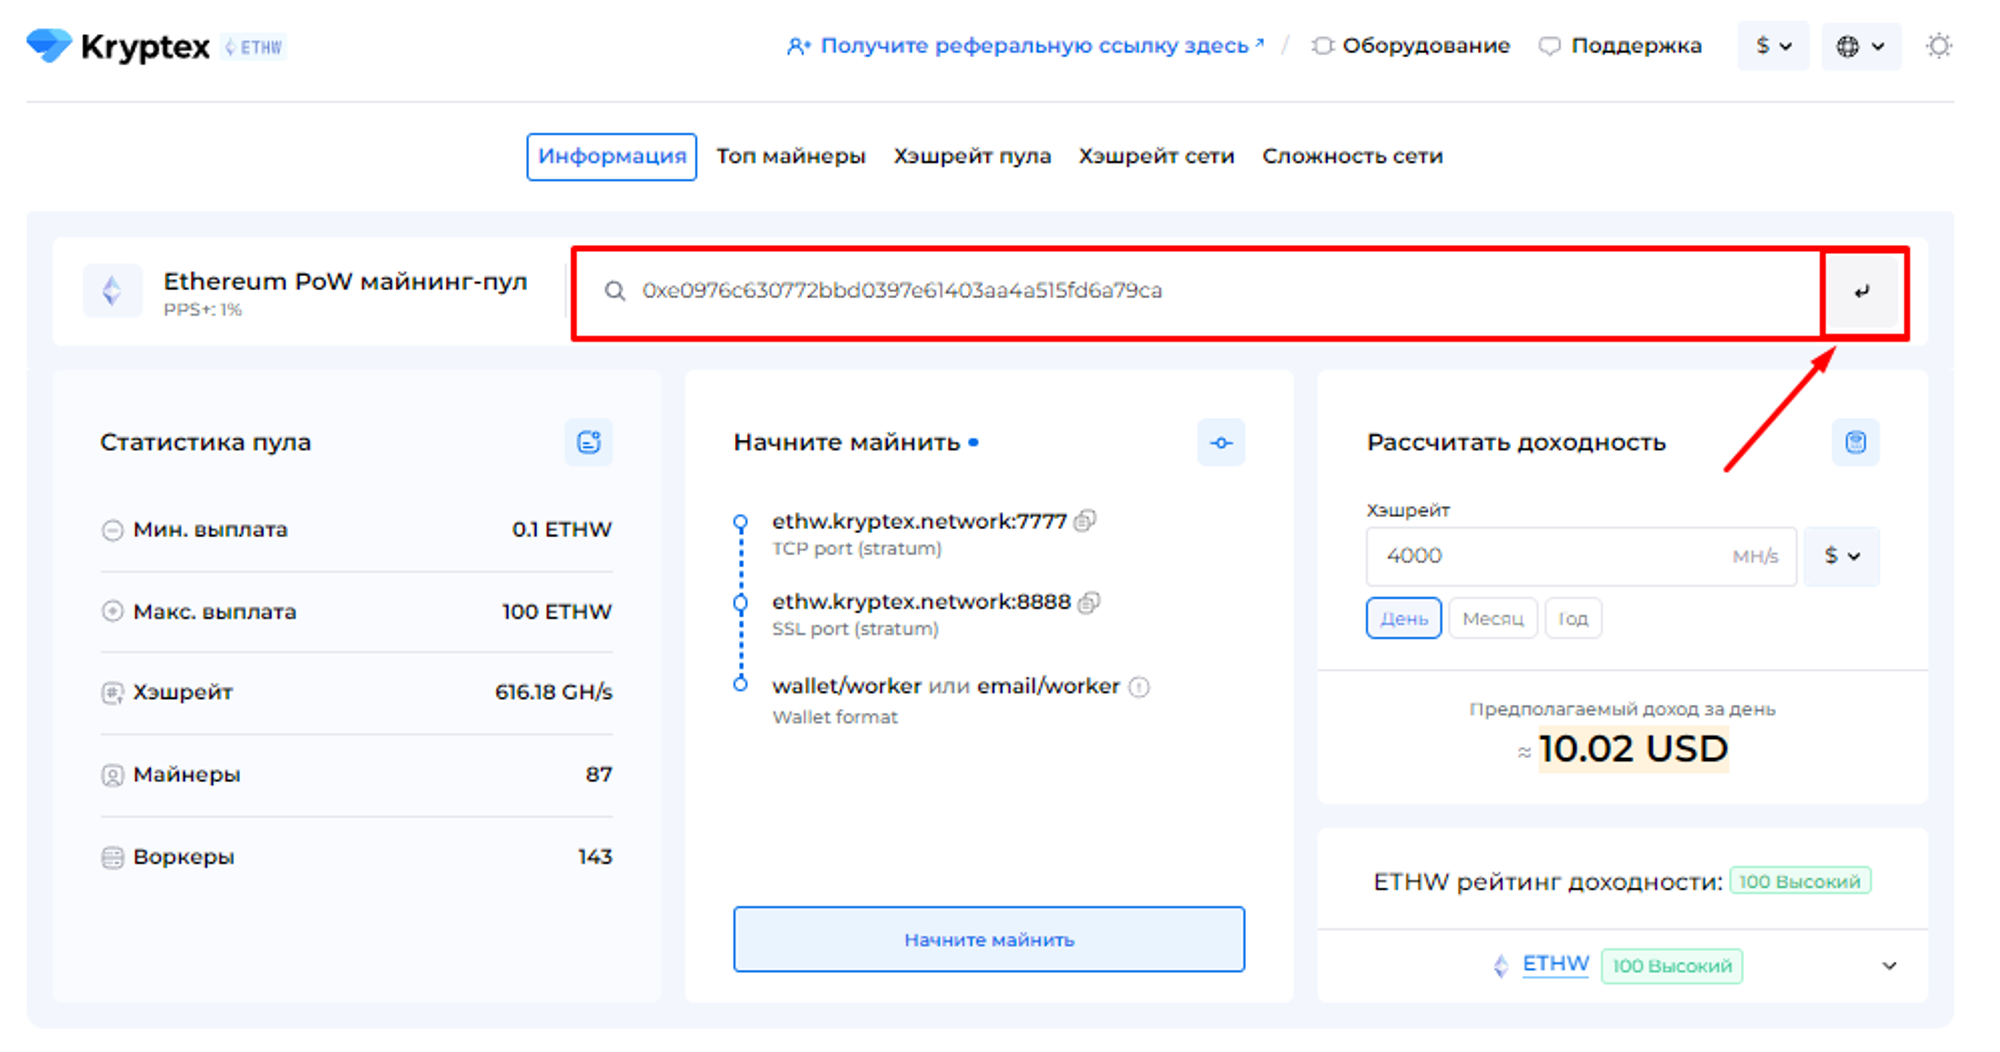Screen dimensions: 2000x1052
Task: Copy the ethw.kryptex.network:8888 address
Action: (1089, 602)
